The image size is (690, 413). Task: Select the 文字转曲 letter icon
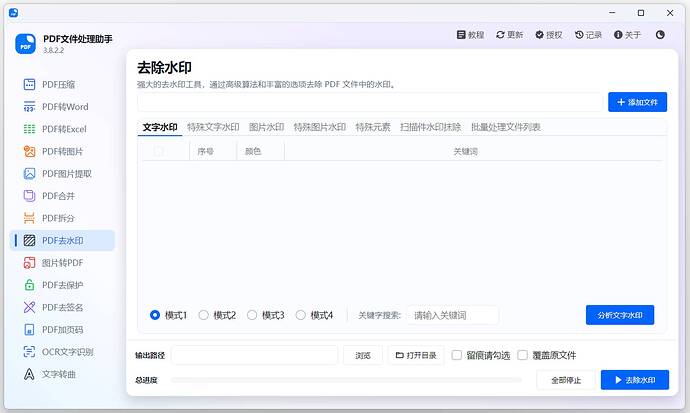click(x=29, y=374)
